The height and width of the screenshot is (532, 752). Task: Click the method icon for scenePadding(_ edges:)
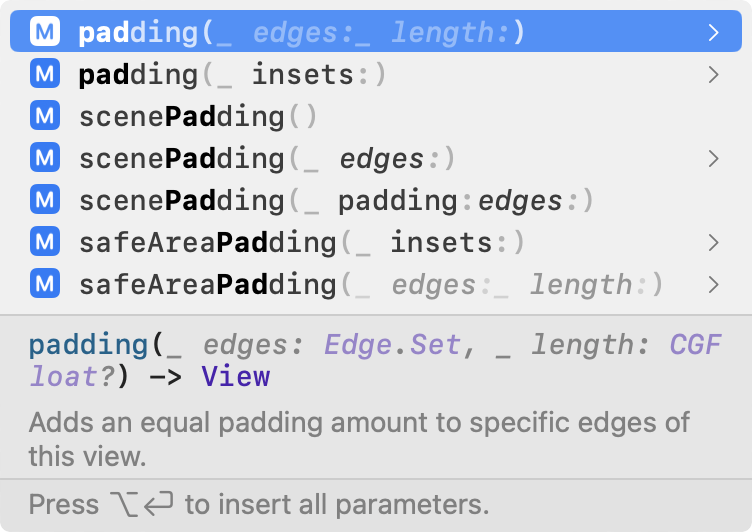[45, 159]
